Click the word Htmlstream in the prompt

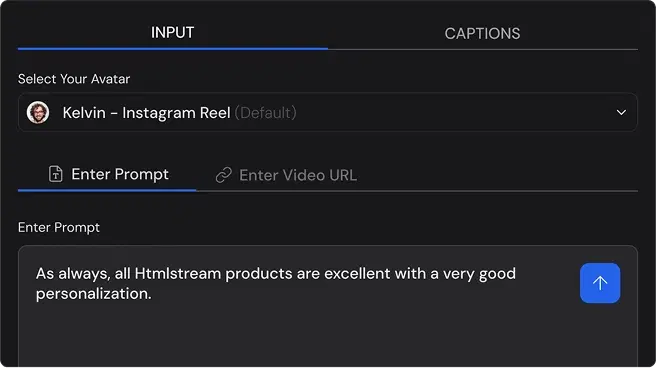pyautogui.click(x=178, y=273)
